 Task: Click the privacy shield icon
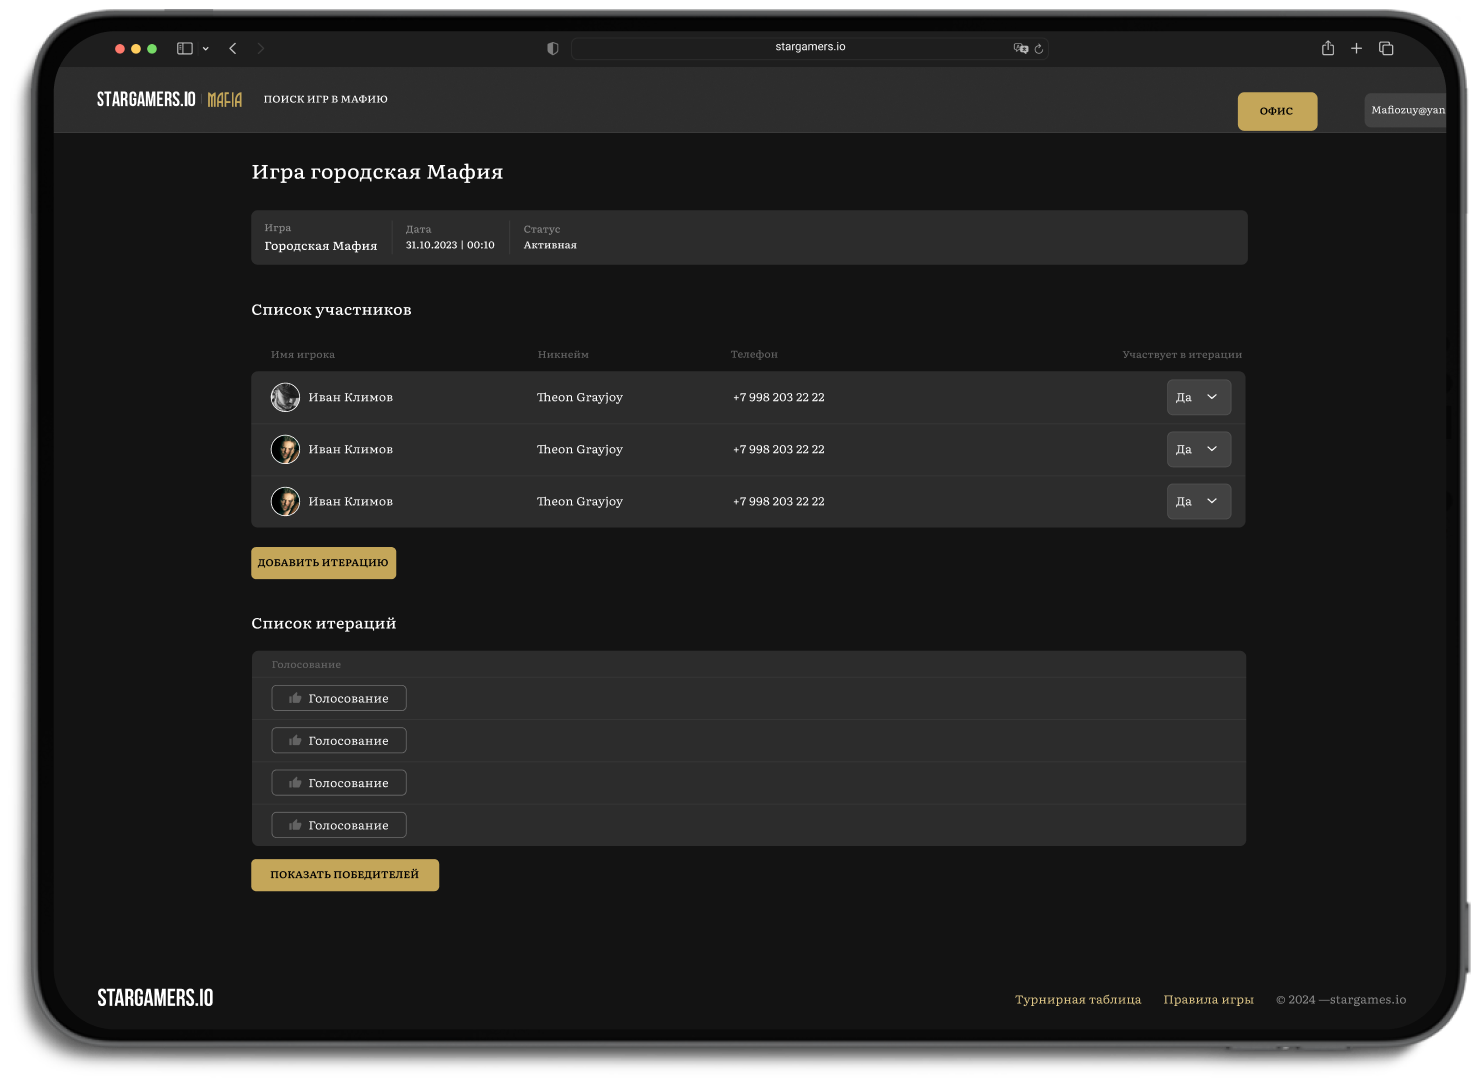point(552,48)
